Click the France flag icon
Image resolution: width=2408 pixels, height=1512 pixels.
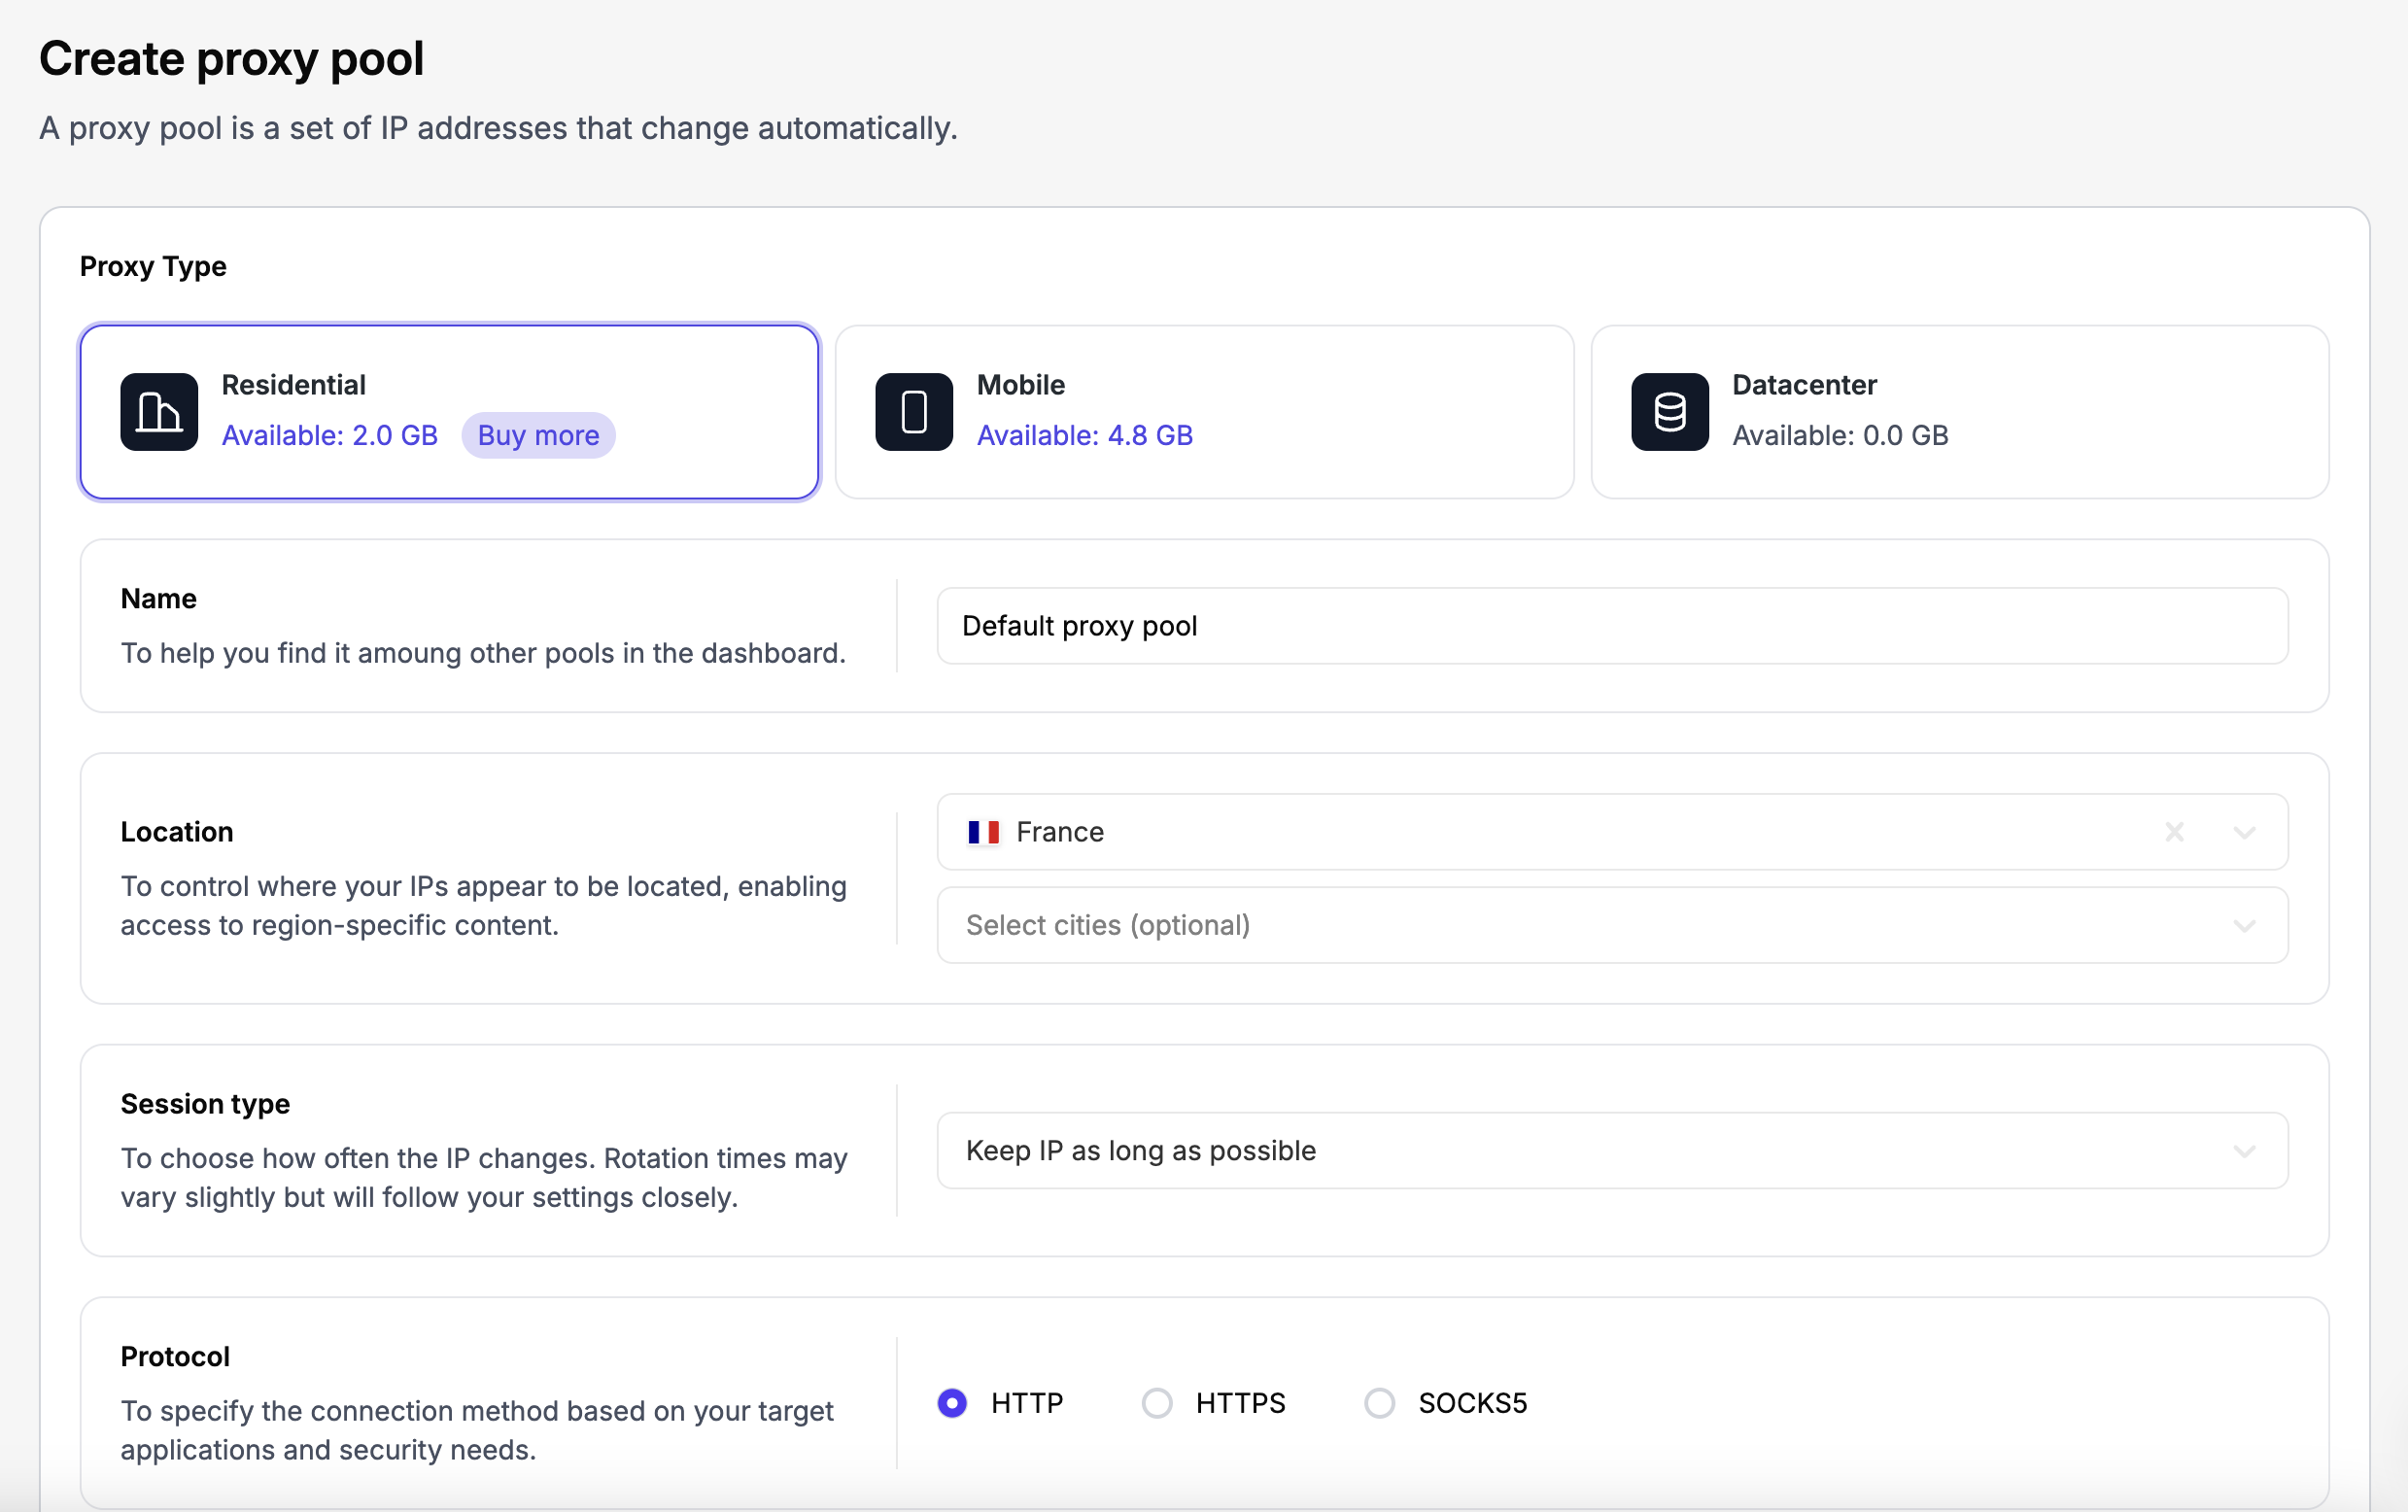tap(983, 832)
